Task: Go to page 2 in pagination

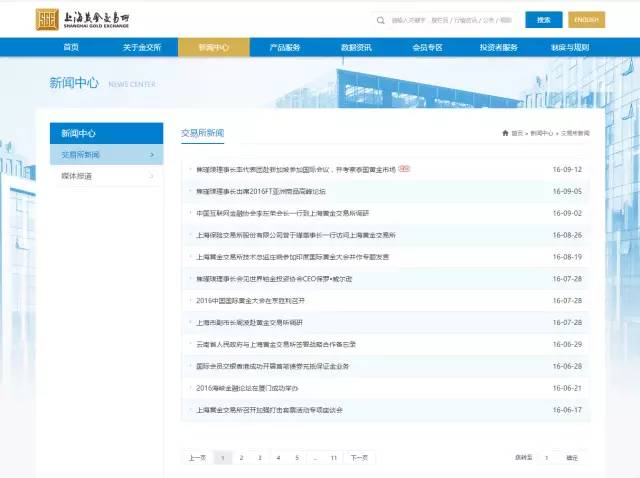Action: click(x=241, y=458)
